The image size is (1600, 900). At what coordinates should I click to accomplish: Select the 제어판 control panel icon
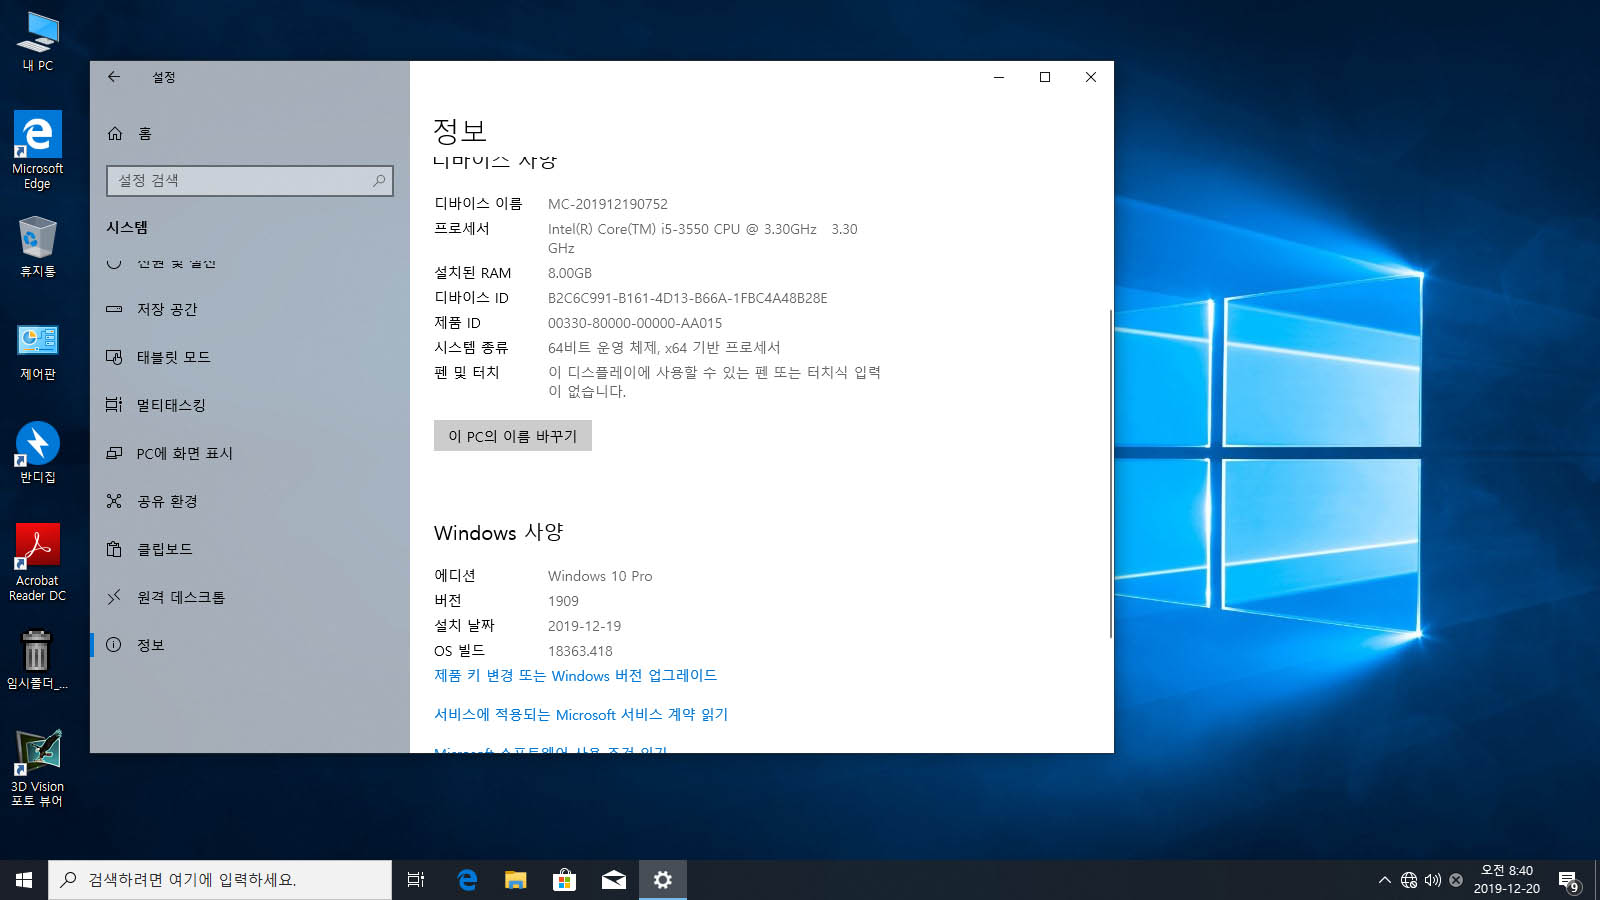point(38,352)
